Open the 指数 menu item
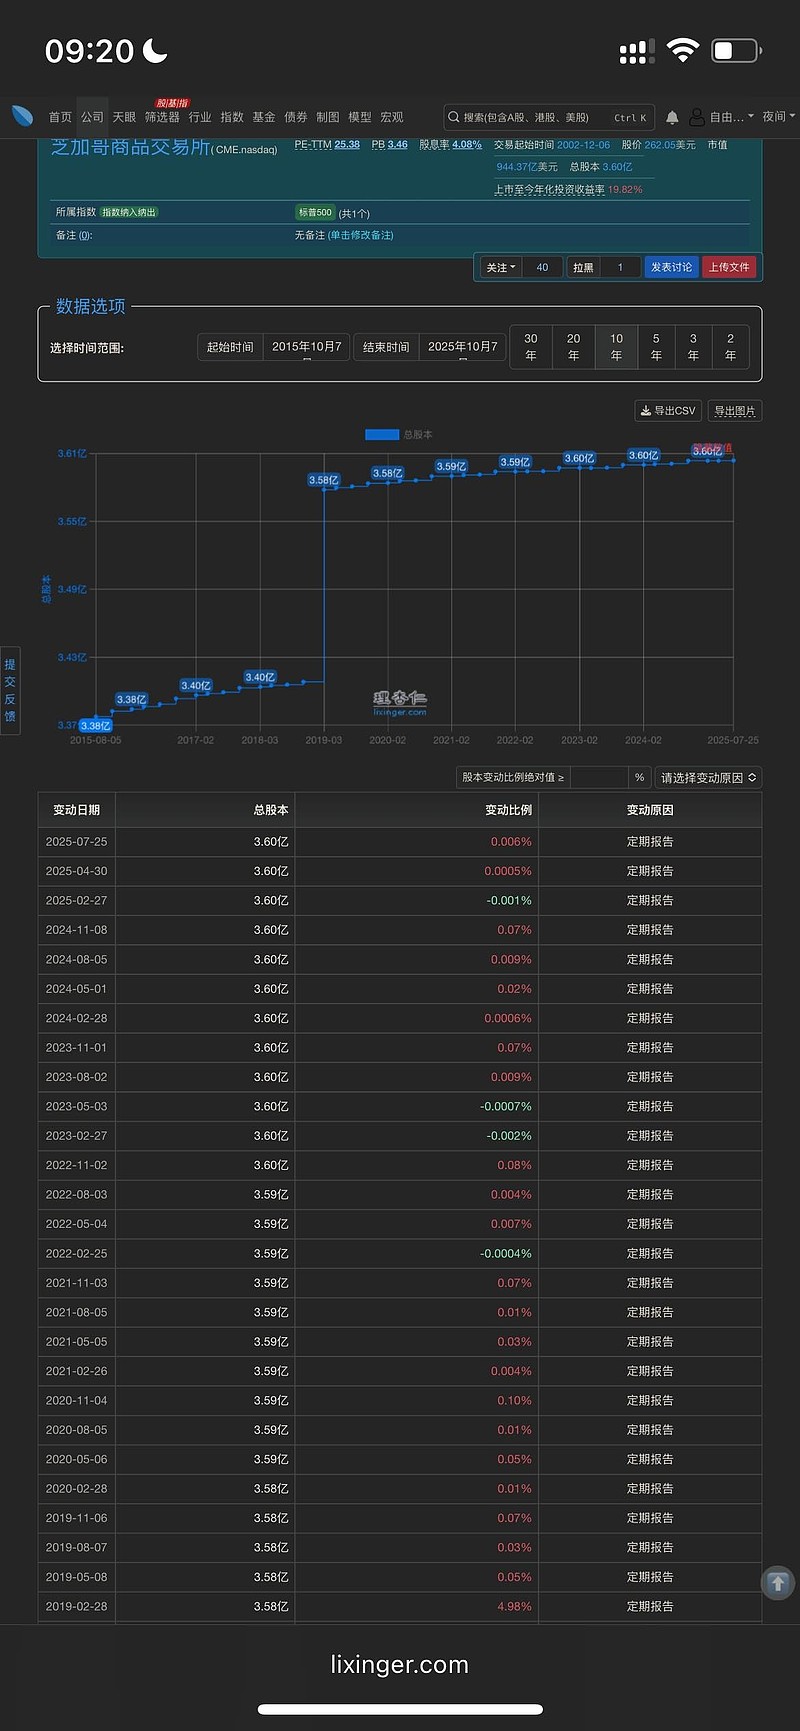Viewport: 800px width, 1731px height. coord(232,117)
